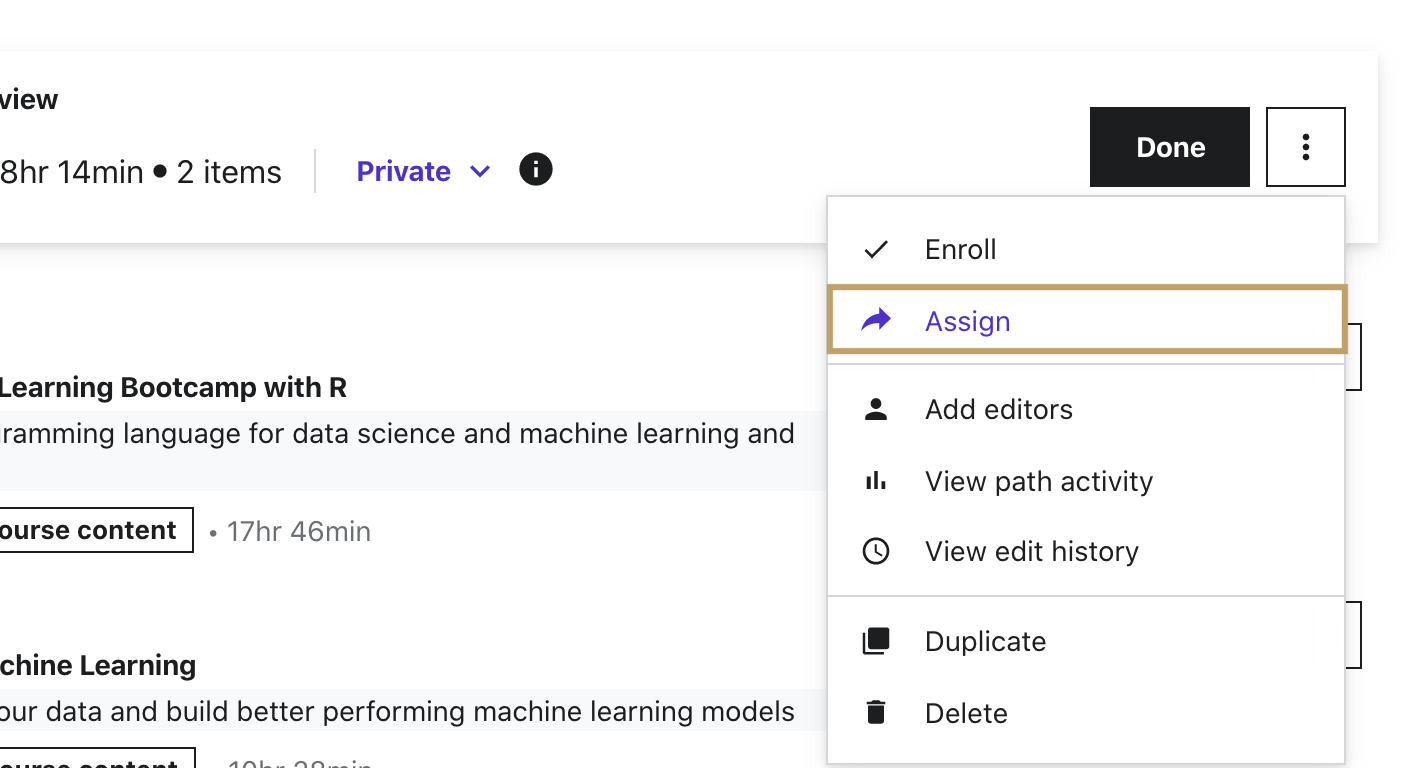The width and height of the screenshot is (1405, 768).
Task: Click the 17hr 46min duration text
Action: (298, 531)
